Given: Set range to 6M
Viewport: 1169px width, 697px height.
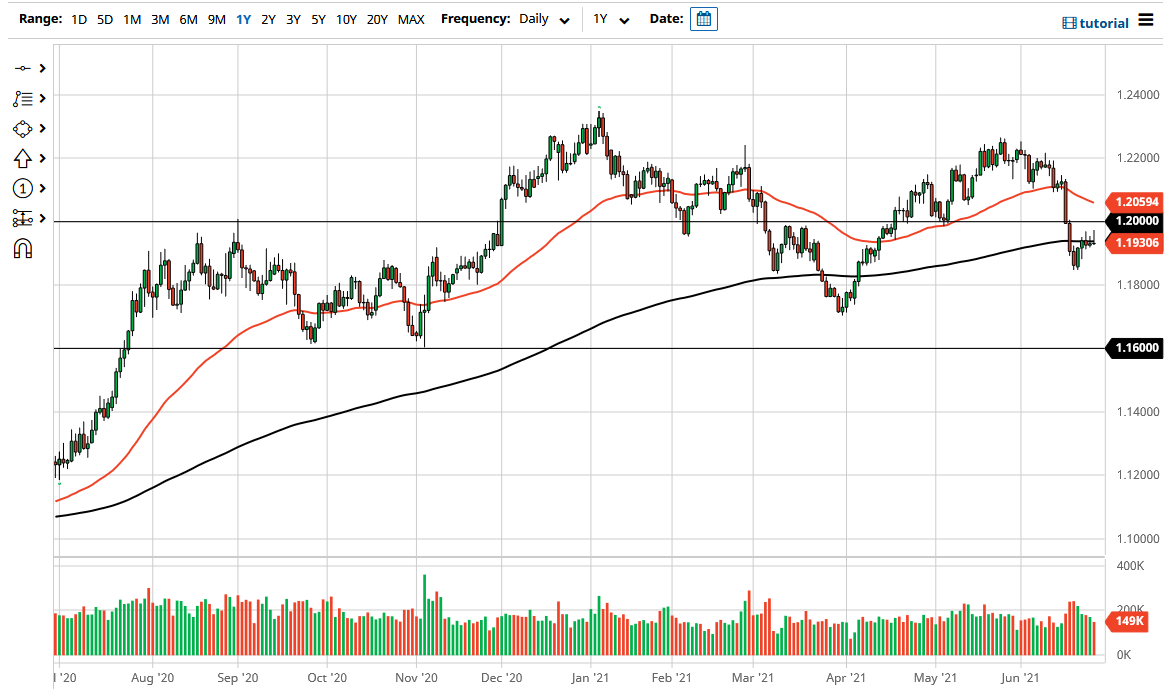Looking at the screenshot, I should pos(188,19).
